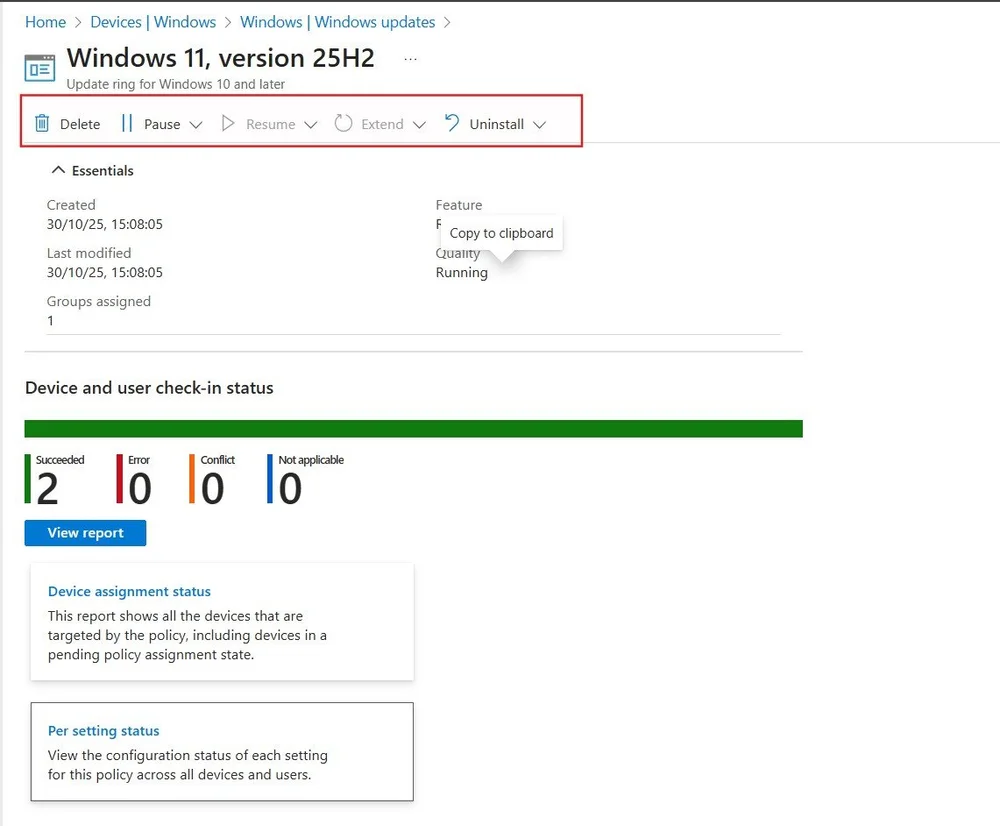Image resolution: width=1000 pixels, height=826 pixels.
Task: Click the update ring policy icon beside title
Action: tap(40, 68)
